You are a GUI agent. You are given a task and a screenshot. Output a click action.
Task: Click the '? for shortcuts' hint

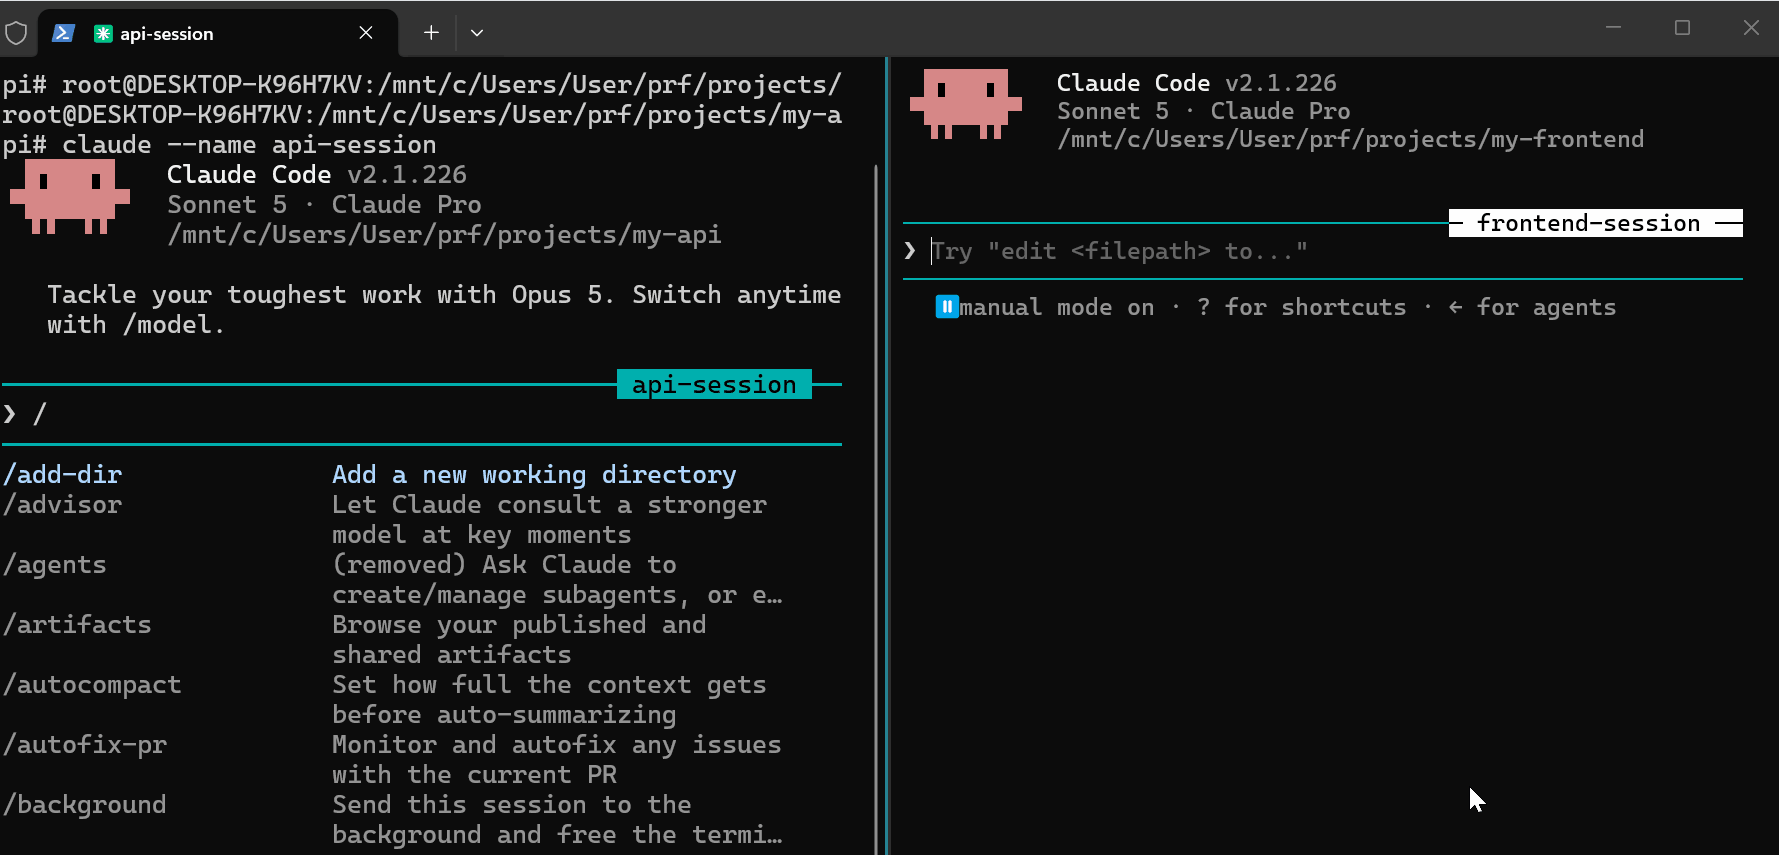(1302, 307)
